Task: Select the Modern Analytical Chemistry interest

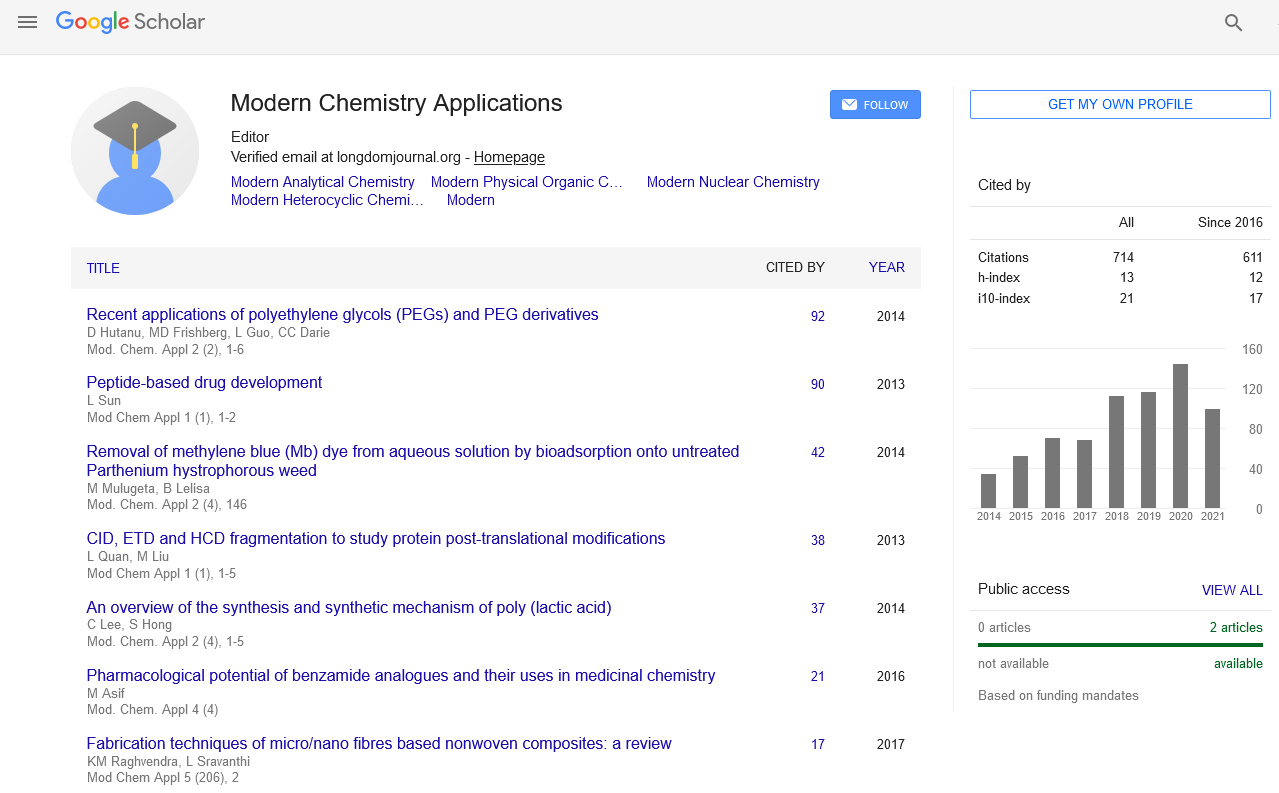Action: pos(322,182)
